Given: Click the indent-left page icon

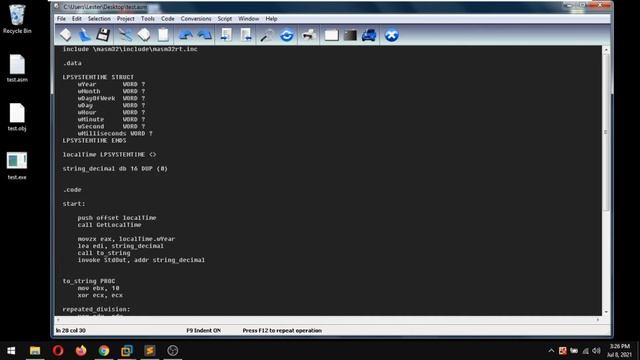Looking at the screenshot, I should pyautogui.click(x=227, y=35).
